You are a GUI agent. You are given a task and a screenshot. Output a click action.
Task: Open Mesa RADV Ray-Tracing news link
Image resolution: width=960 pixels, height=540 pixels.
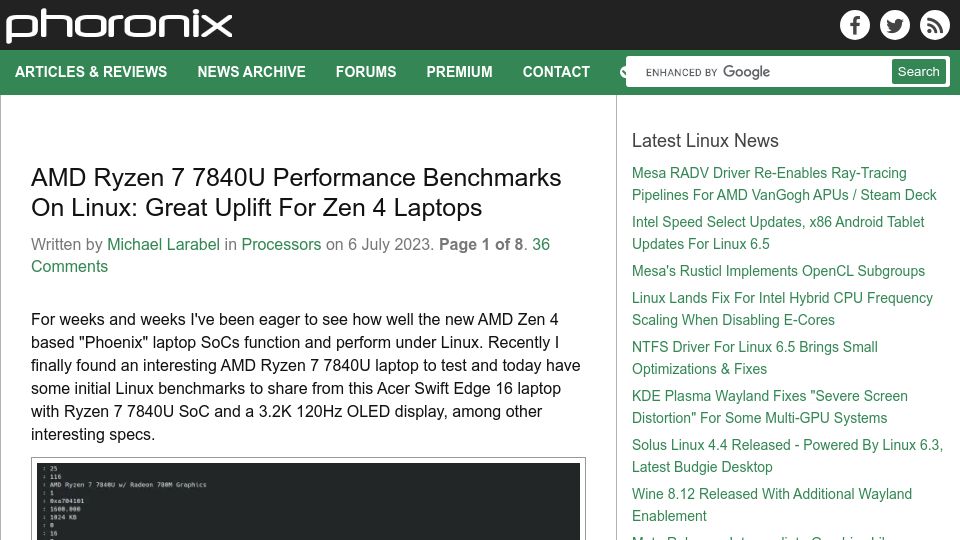784,184
